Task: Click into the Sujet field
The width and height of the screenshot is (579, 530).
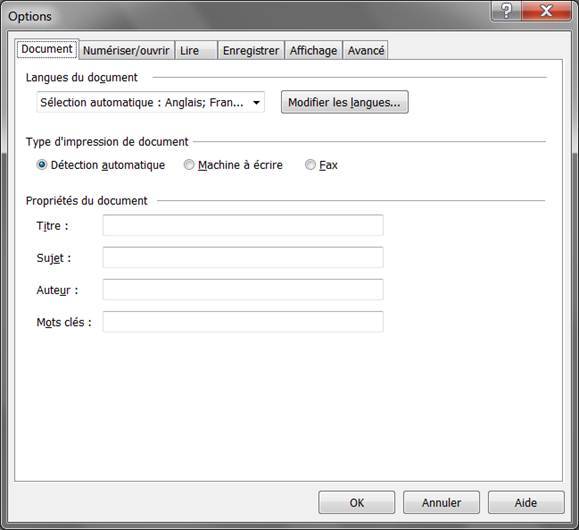Action: (243, 257)
